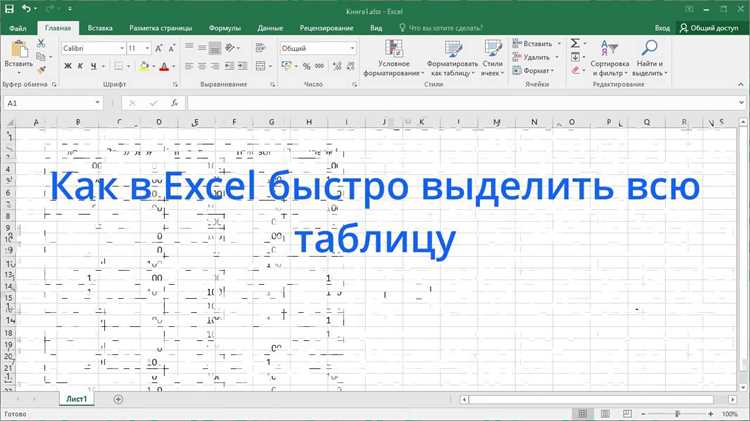The width and height of the screenshot is (750, 421).
Task: Click the text orientation icon
Action: tap(231, 47)
